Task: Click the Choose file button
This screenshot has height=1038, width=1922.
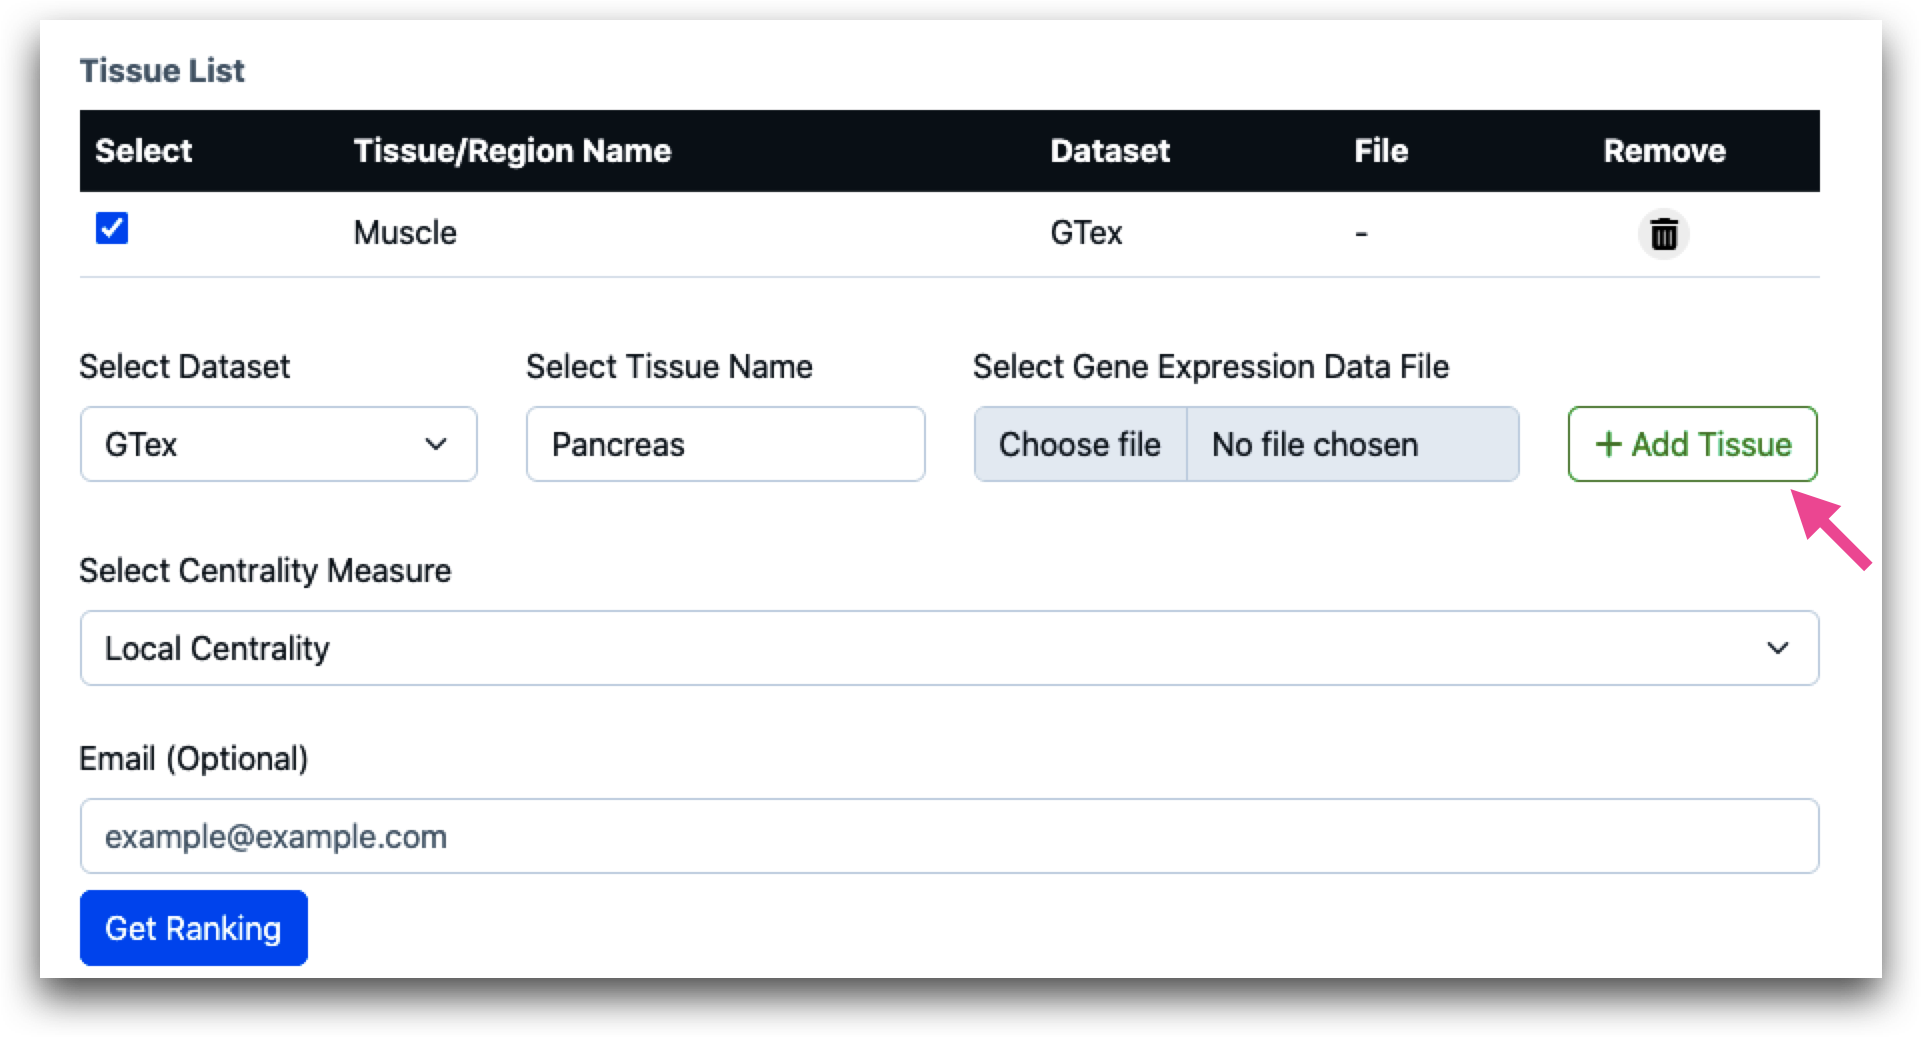Action: point(1080,444)
